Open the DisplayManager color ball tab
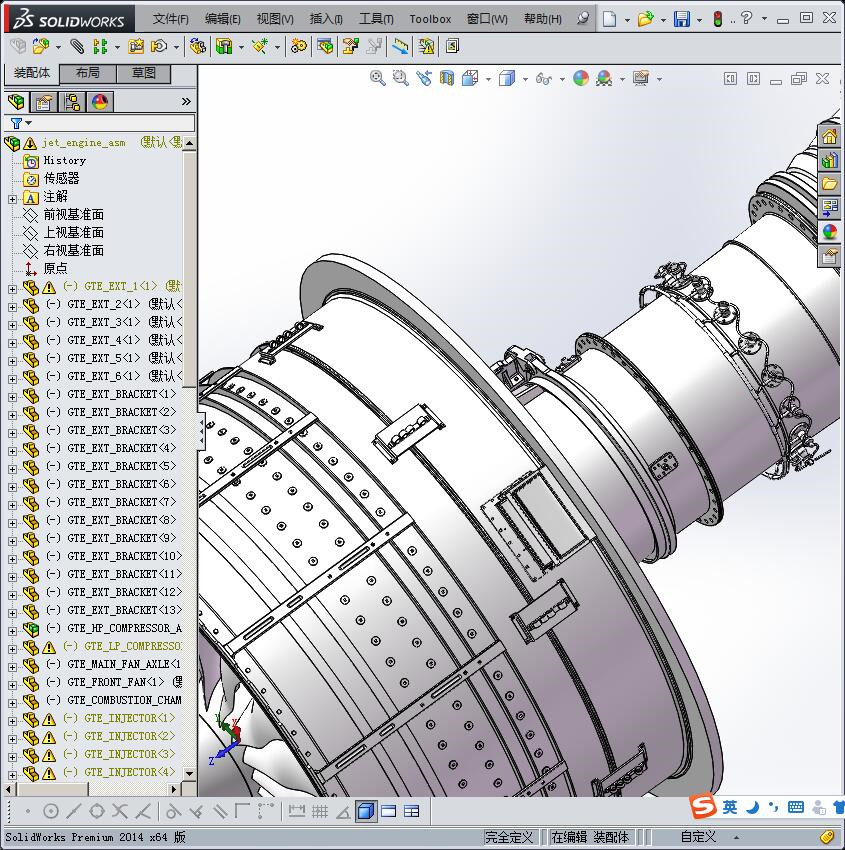The height and width of the screenshot is (850, 845). point(100,102)
